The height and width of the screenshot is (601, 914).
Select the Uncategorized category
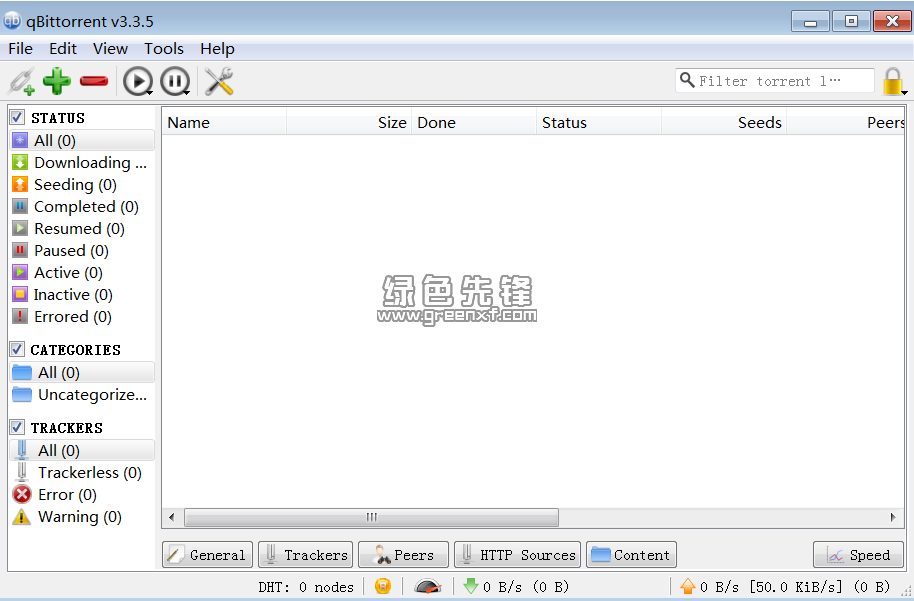coord(82,395)
